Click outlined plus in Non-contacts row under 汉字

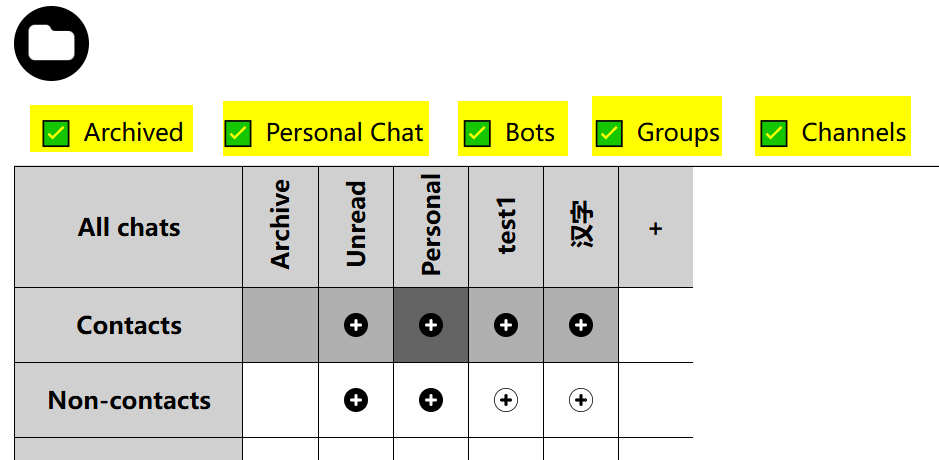(x=581, y=400)
